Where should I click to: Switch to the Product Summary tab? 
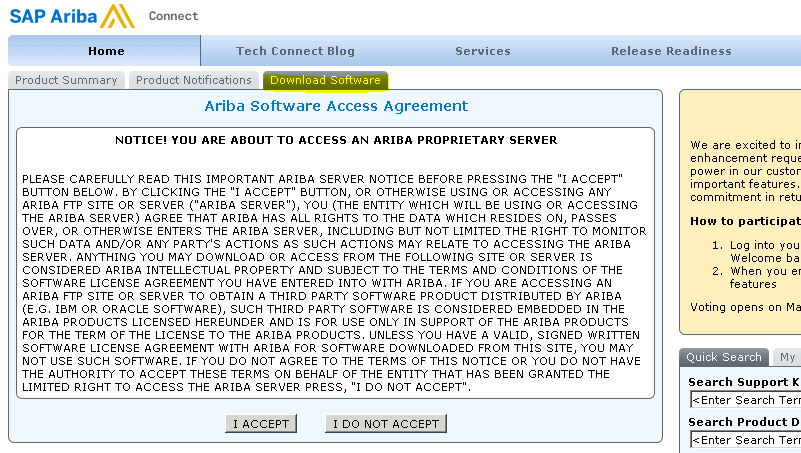[x=66, y=80]
